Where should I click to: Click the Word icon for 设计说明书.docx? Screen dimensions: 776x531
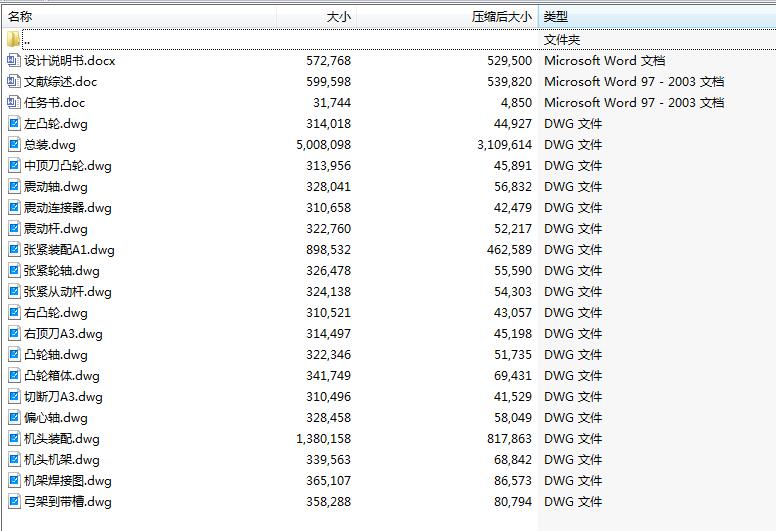14,60
